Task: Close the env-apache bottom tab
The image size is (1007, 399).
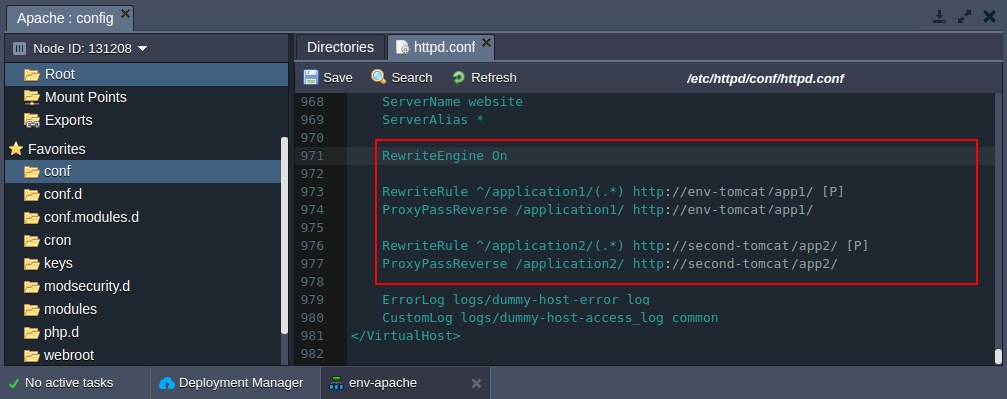Action: click(x=476, y=384)
